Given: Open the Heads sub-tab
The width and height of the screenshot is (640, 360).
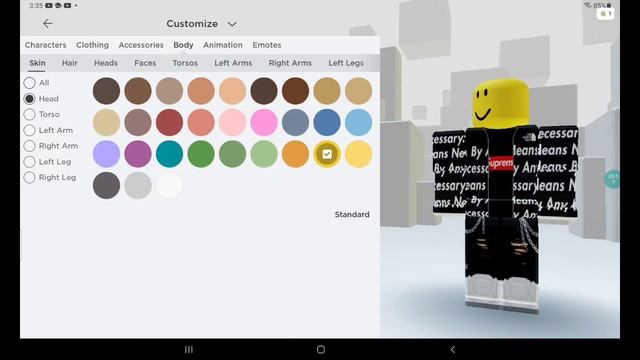Looking at the screenshot, I should point(106,63).
